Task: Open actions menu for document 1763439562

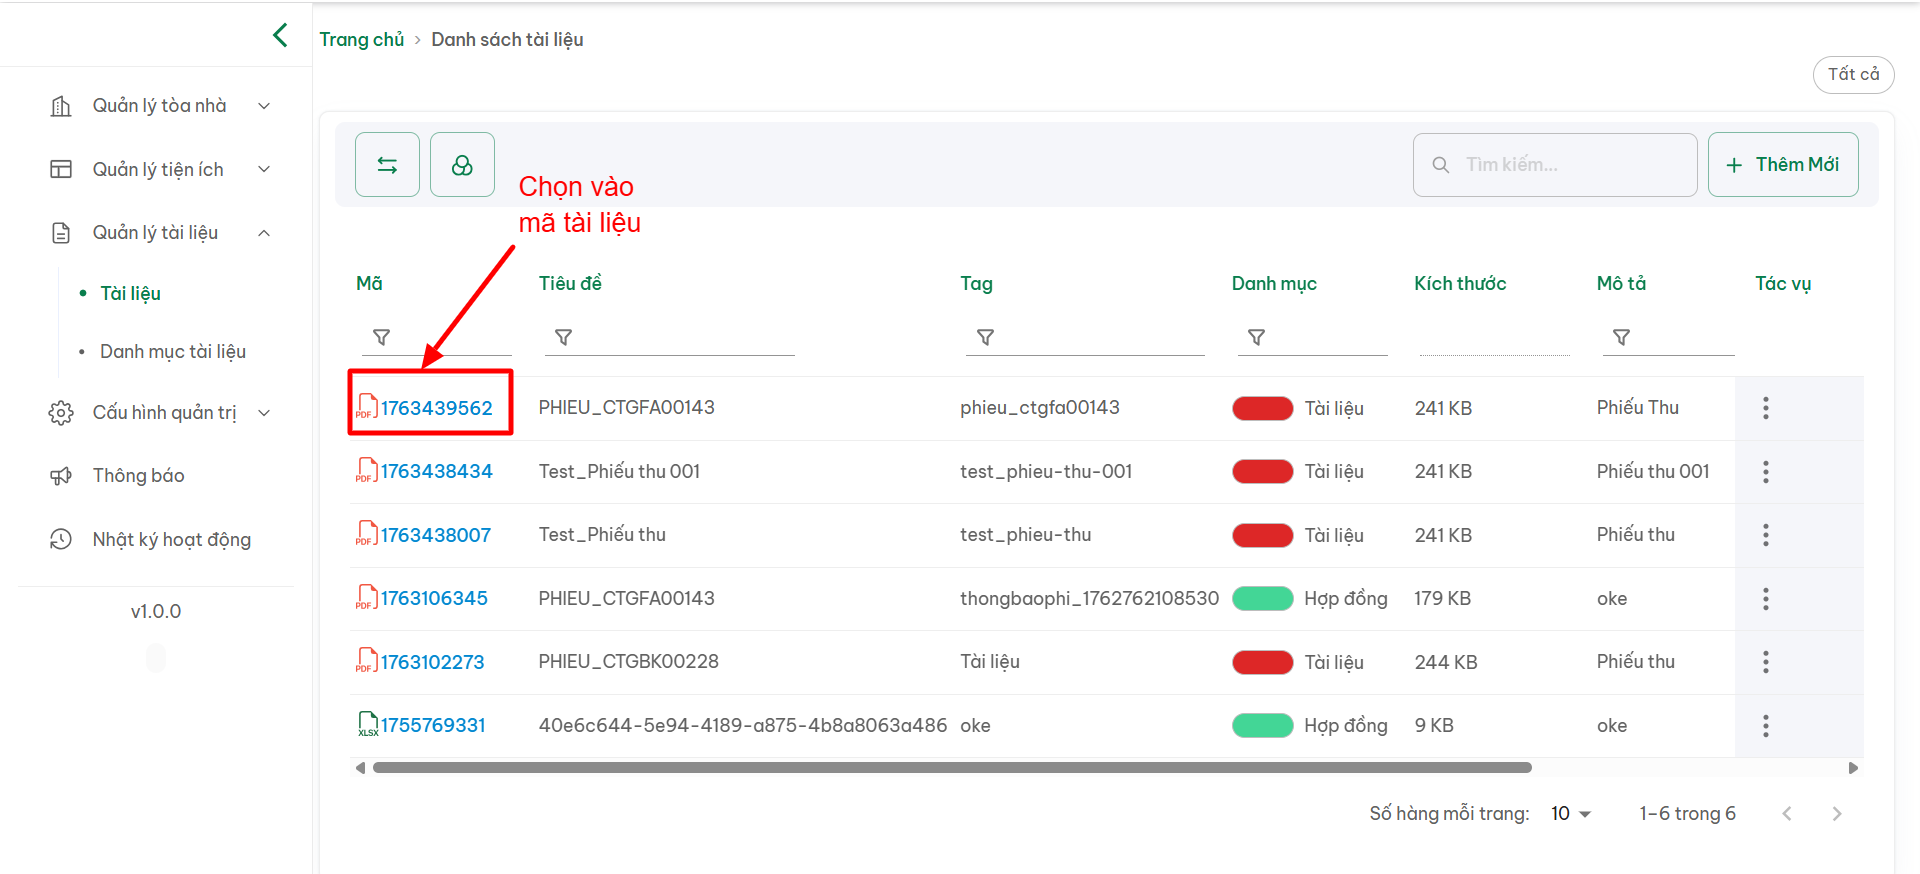Action: coord(1765,408)
